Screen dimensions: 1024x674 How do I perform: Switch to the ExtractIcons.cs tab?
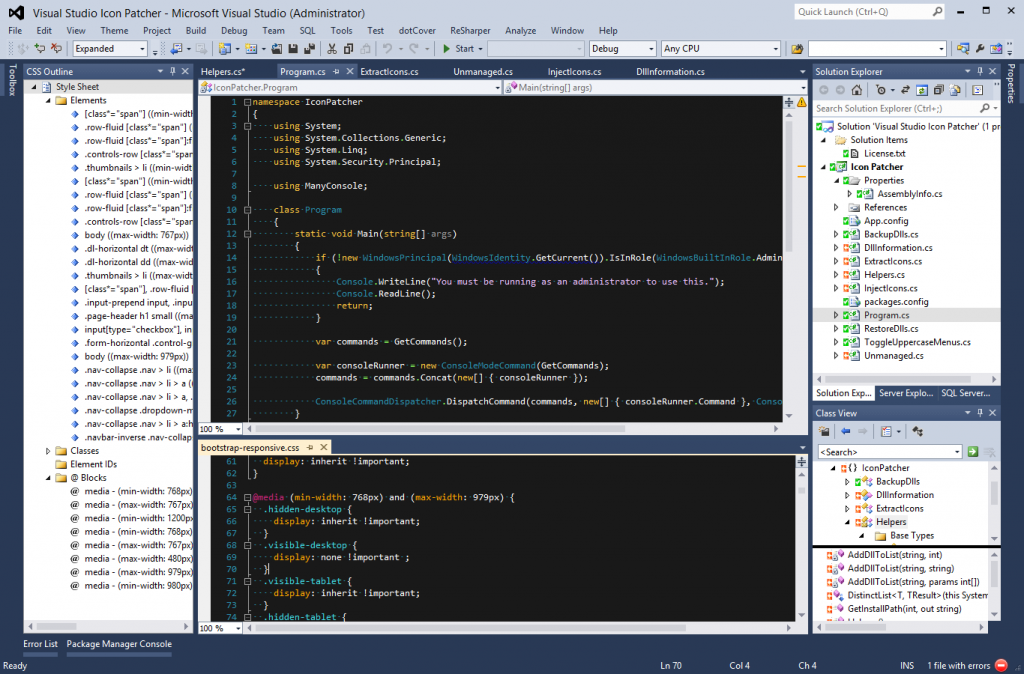(x=389, y=71)
